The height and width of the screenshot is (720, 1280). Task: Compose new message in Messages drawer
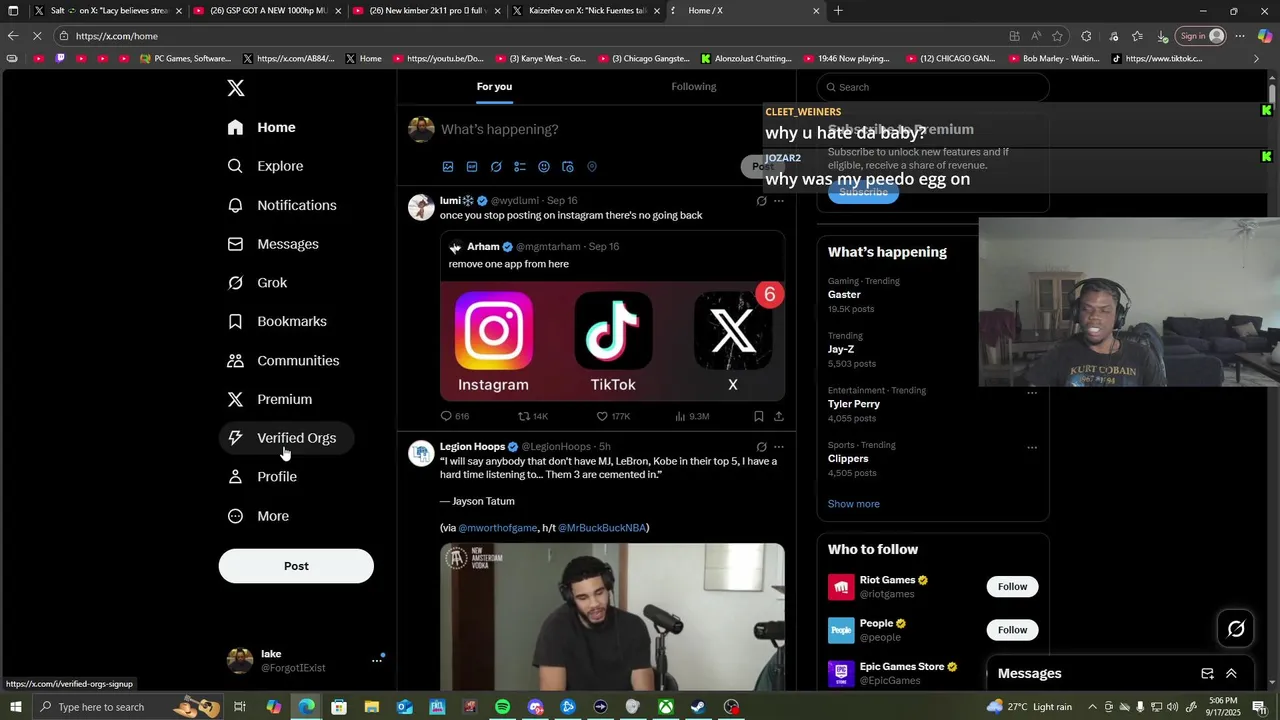click(1207, 674)
